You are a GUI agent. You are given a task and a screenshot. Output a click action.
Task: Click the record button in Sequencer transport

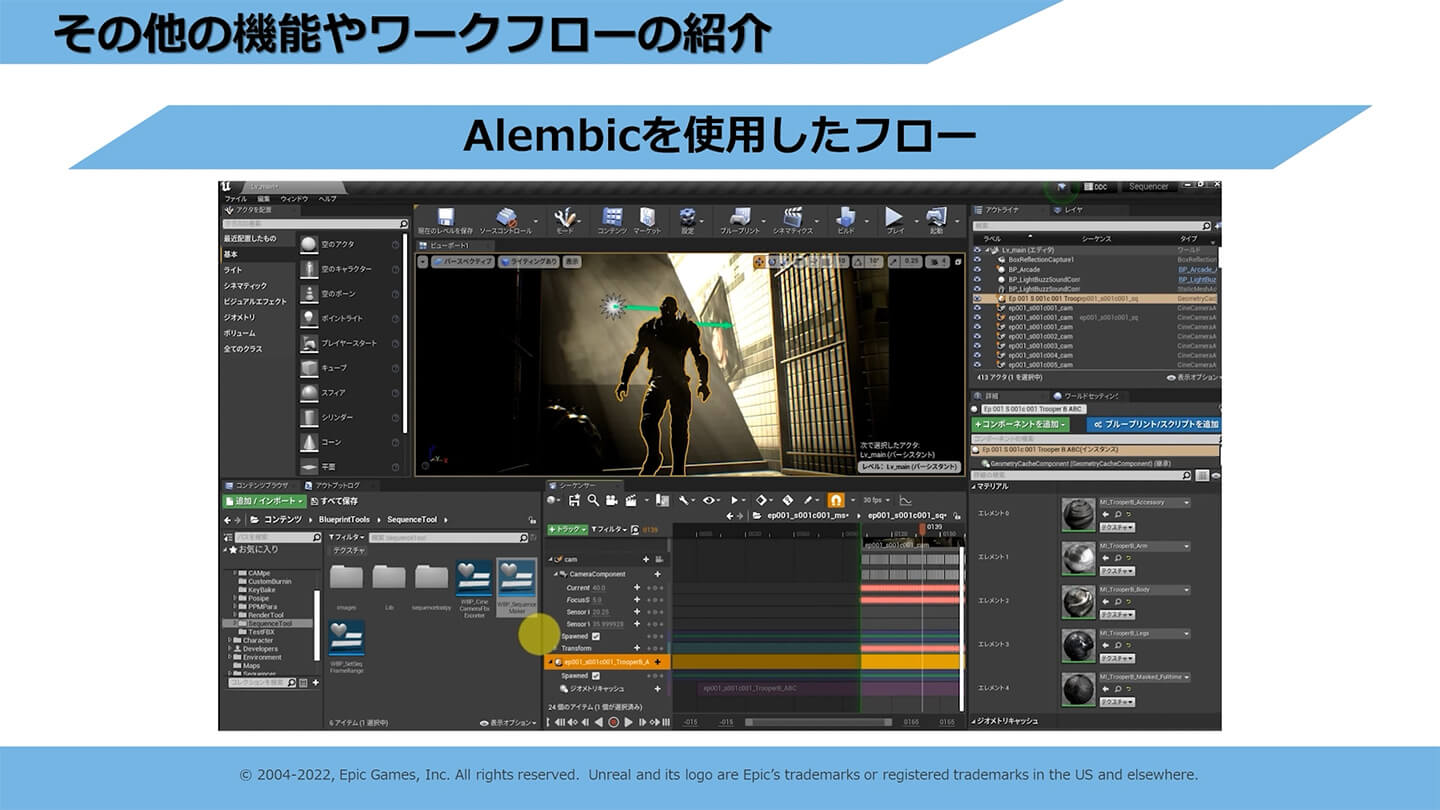pyautogui.click(x=614, y=722)
